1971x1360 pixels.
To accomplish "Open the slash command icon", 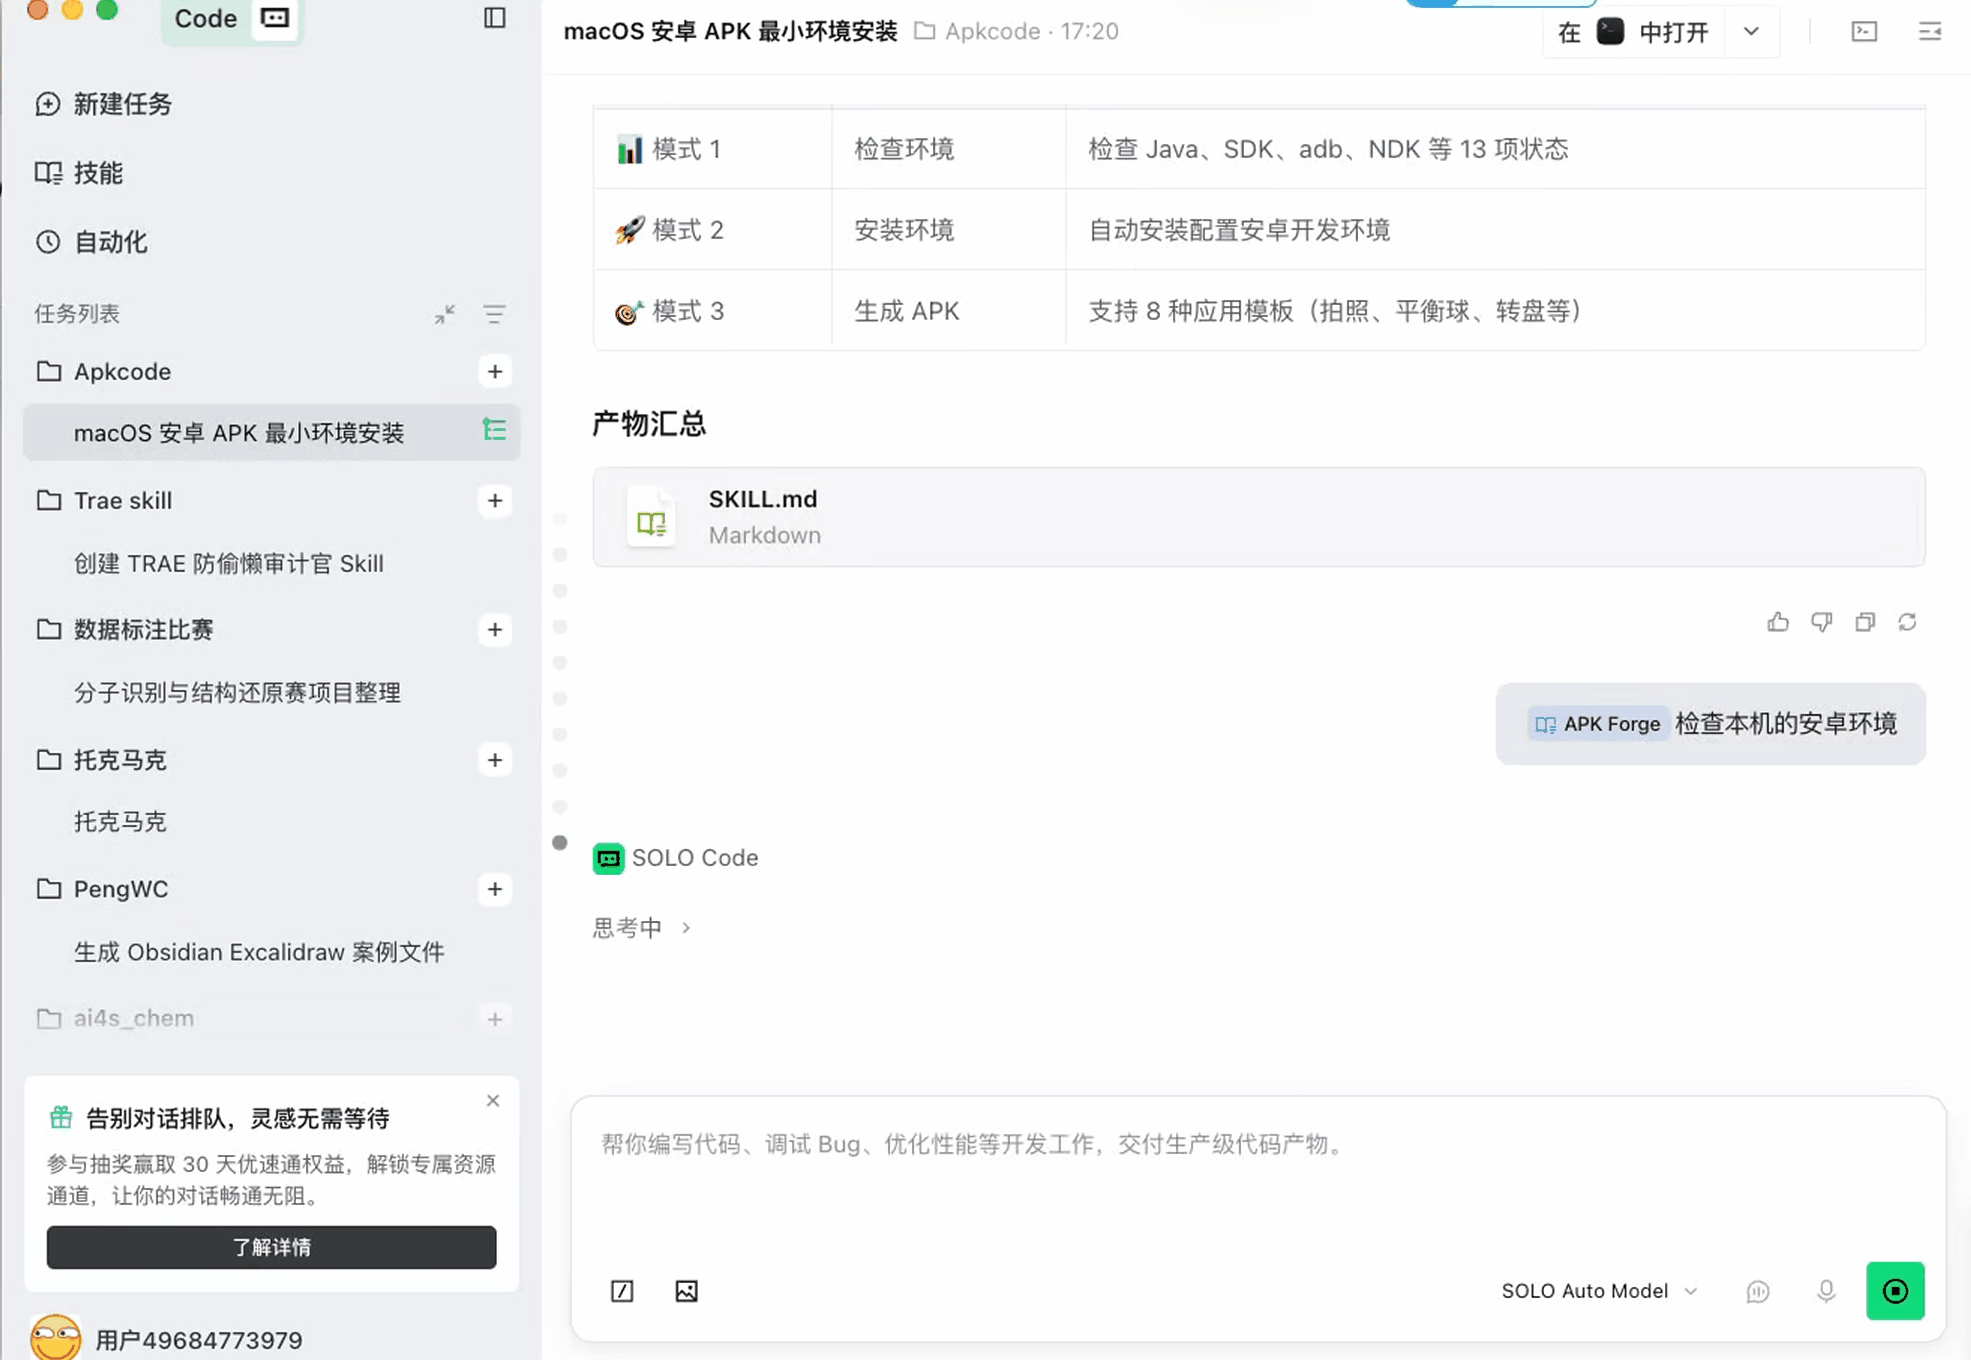I will [x=622, y=1291].
